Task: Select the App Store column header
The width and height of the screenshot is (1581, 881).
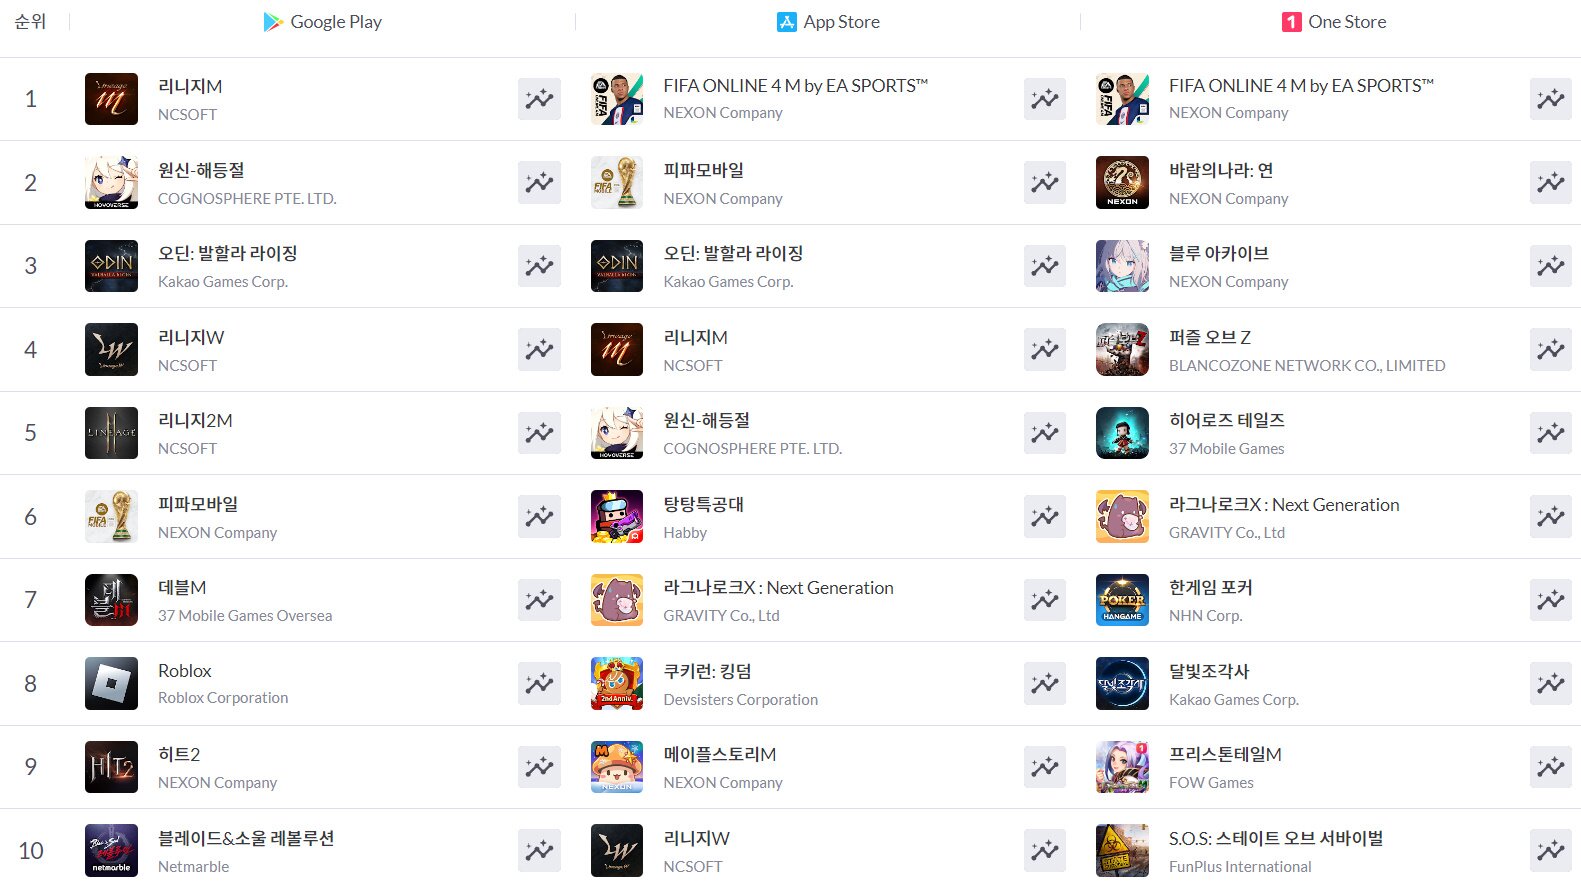Action: pyautogui.click(x=828, y=22)
